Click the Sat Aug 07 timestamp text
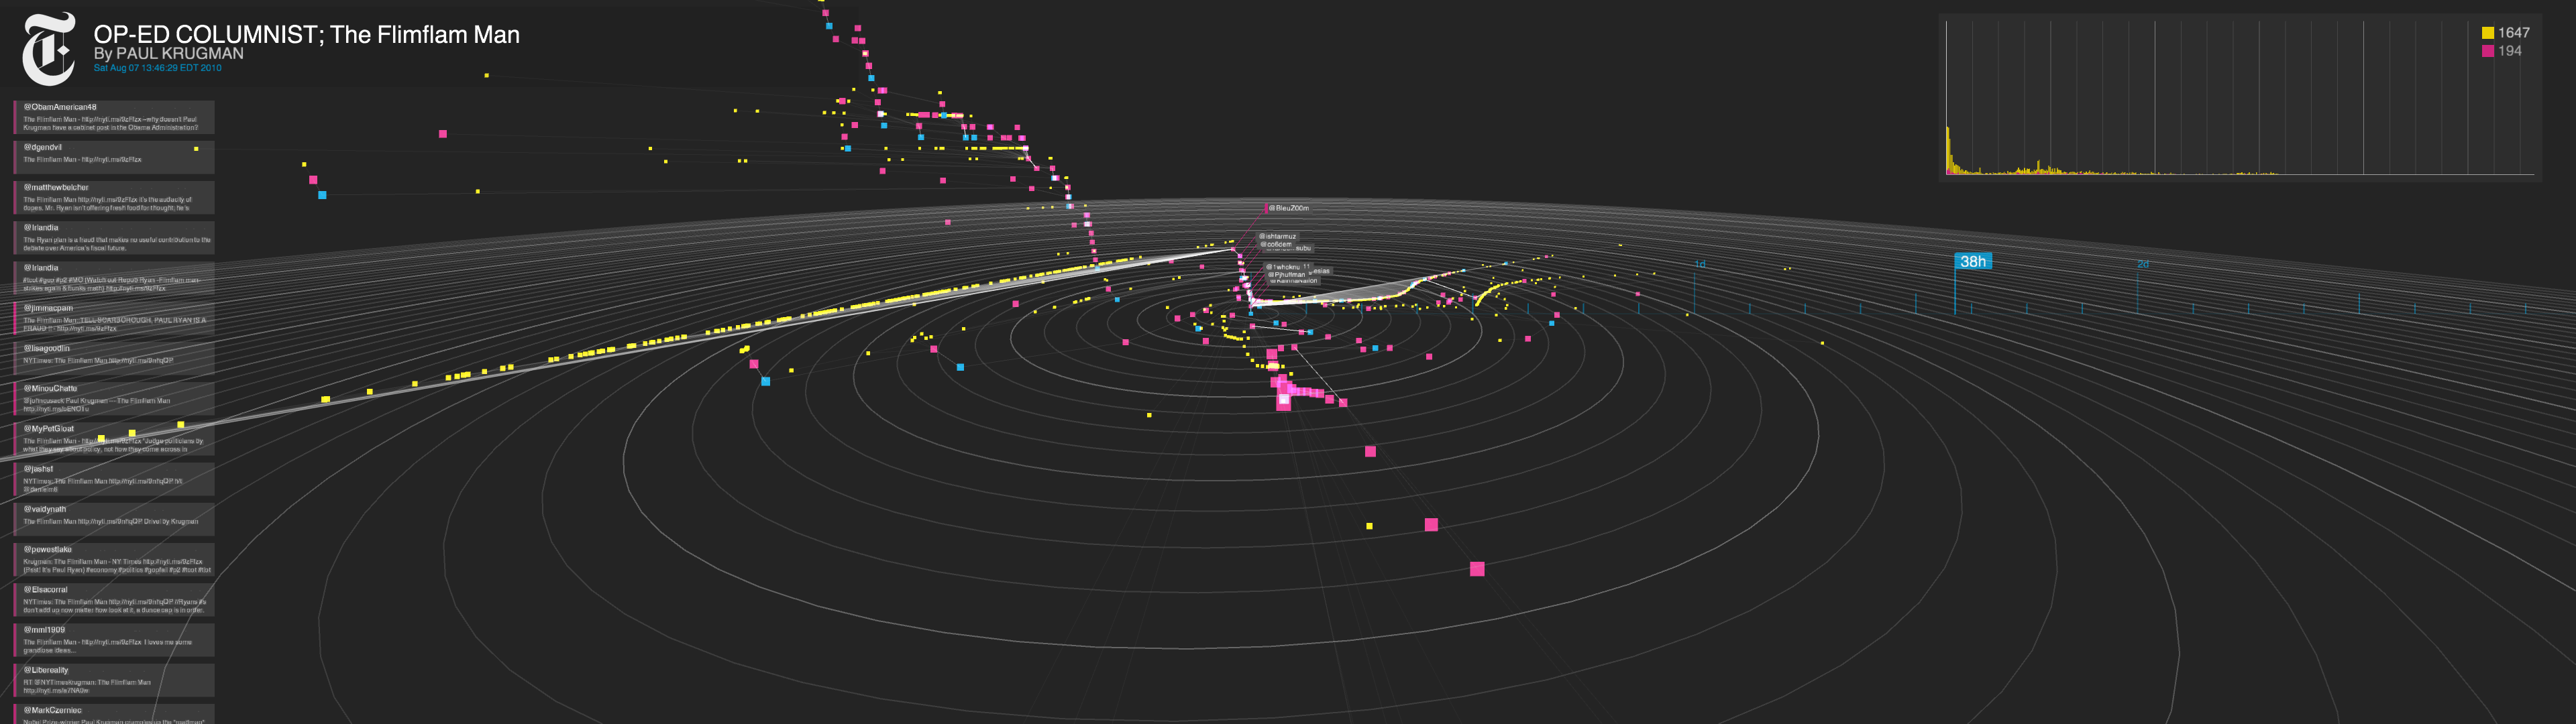 coord(157,68)
